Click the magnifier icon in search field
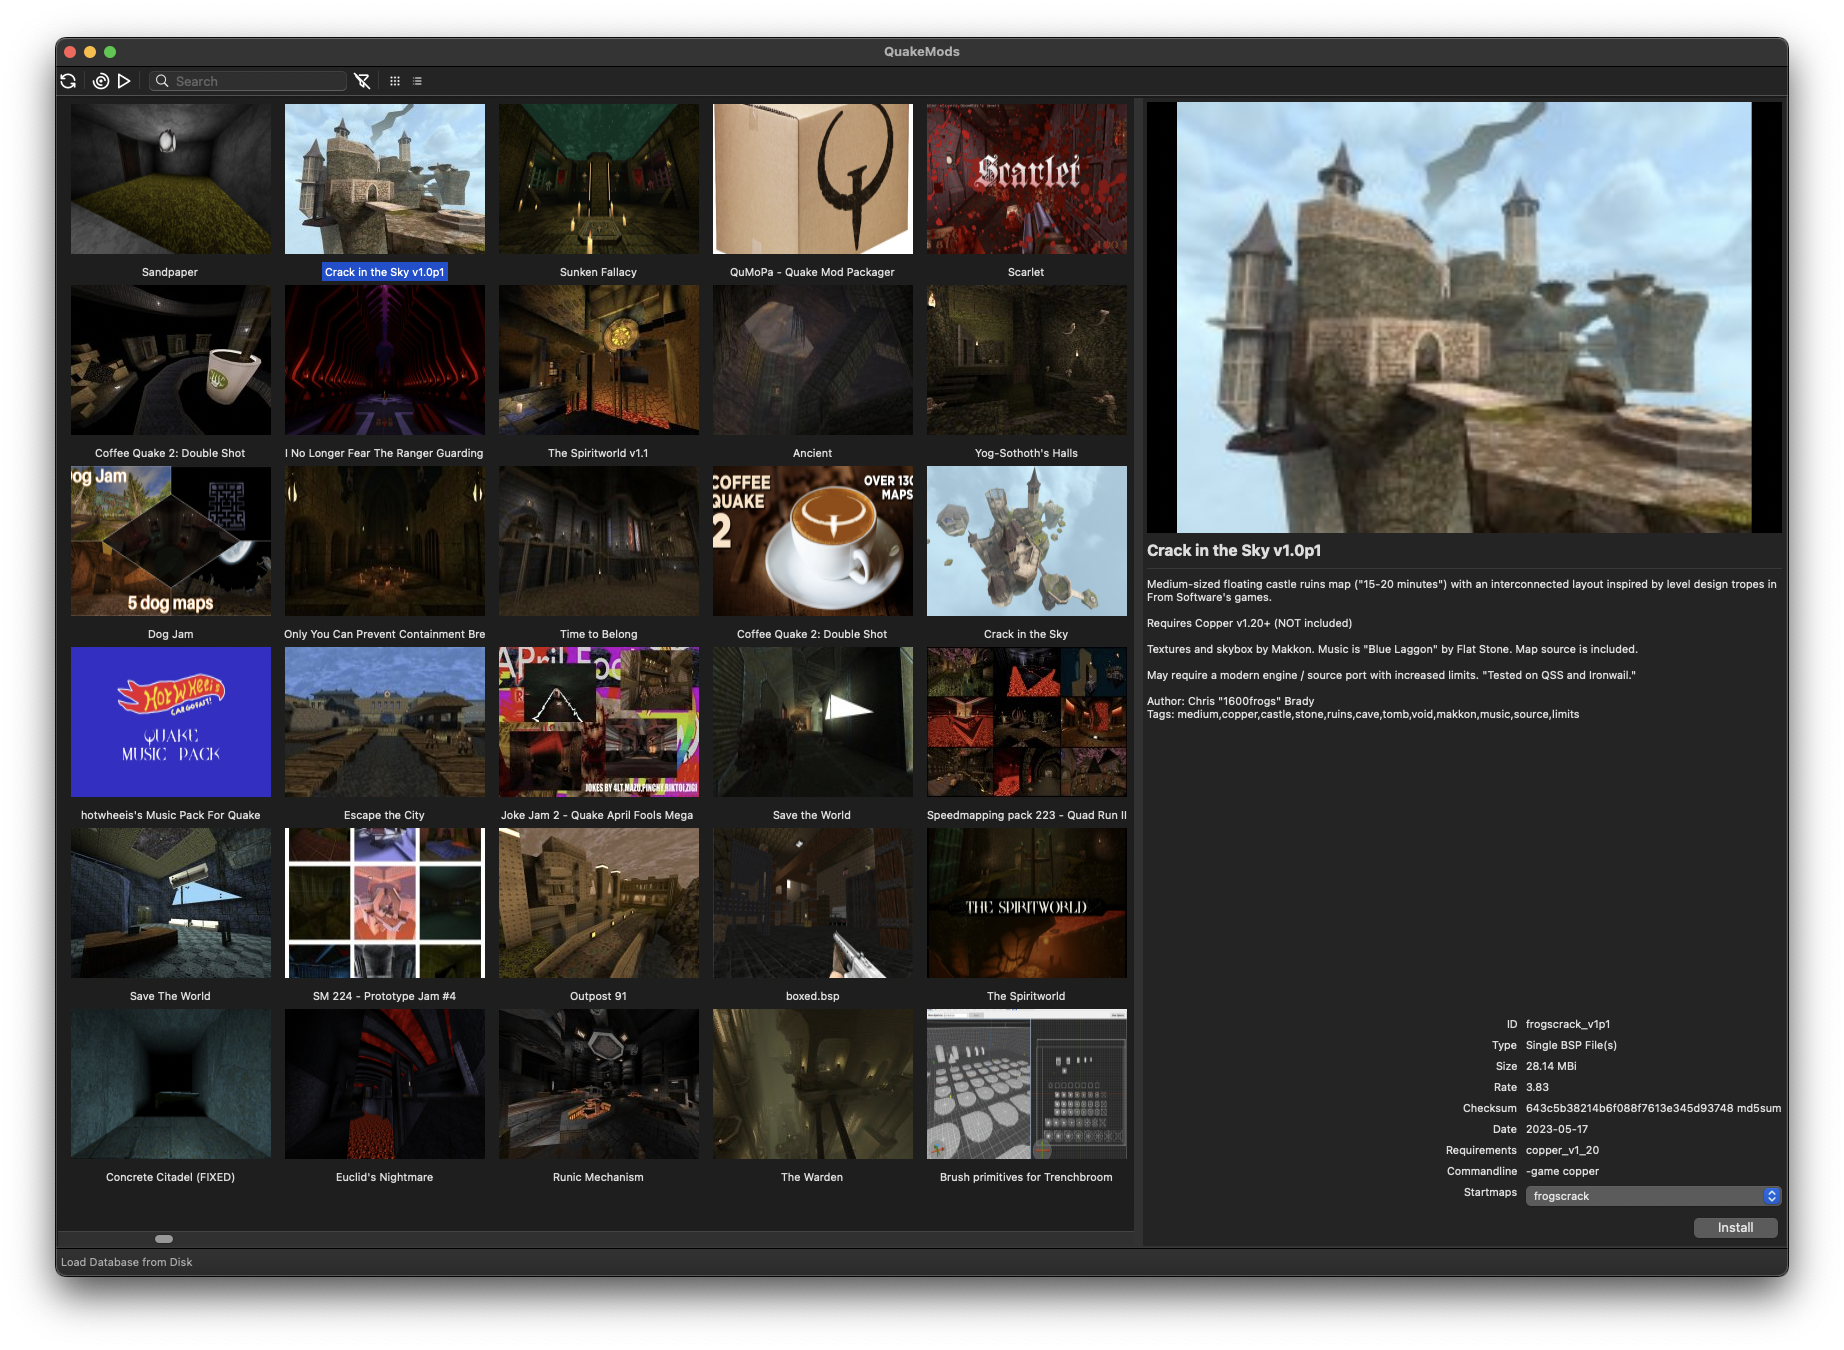The height and width of the screenshot is (1350, 1844). pyautogui.click(x=162, y=81)
